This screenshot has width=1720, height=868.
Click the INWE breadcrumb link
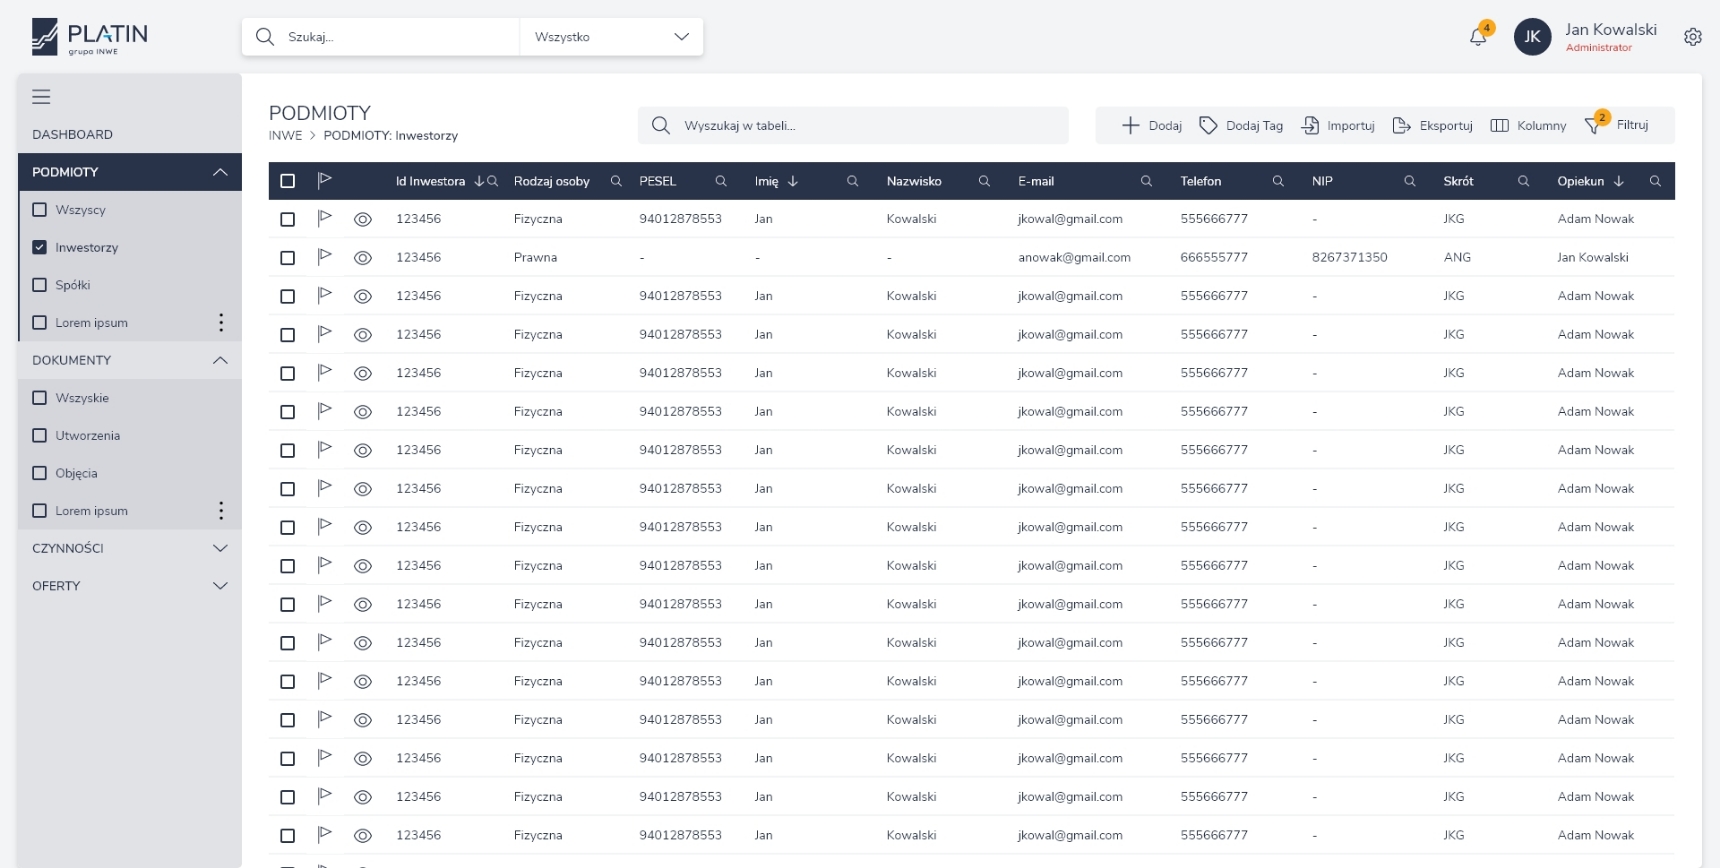point(285,135)
